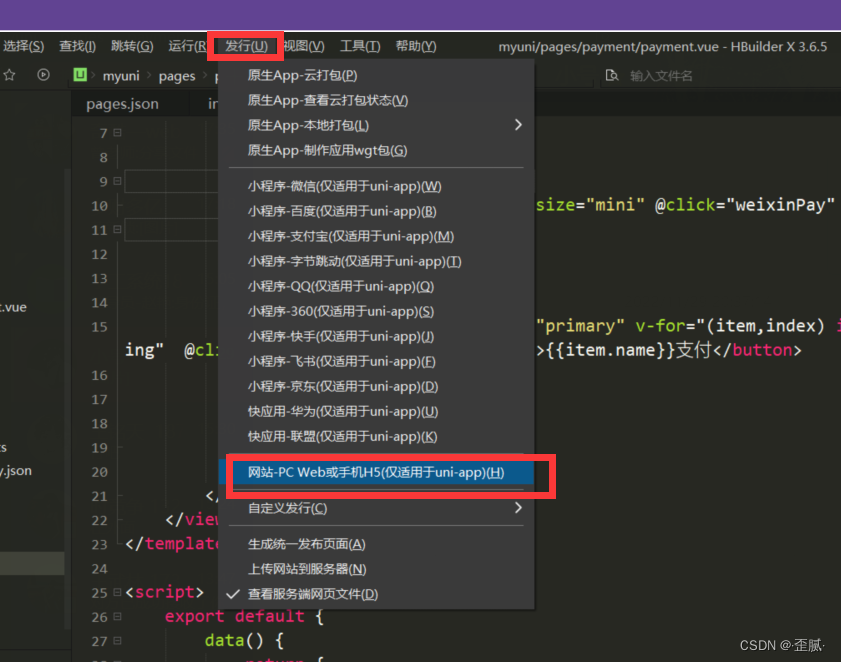Switch to the pages.json tab
Viewport: 841px width, 662px height.
tap(122, 104)
